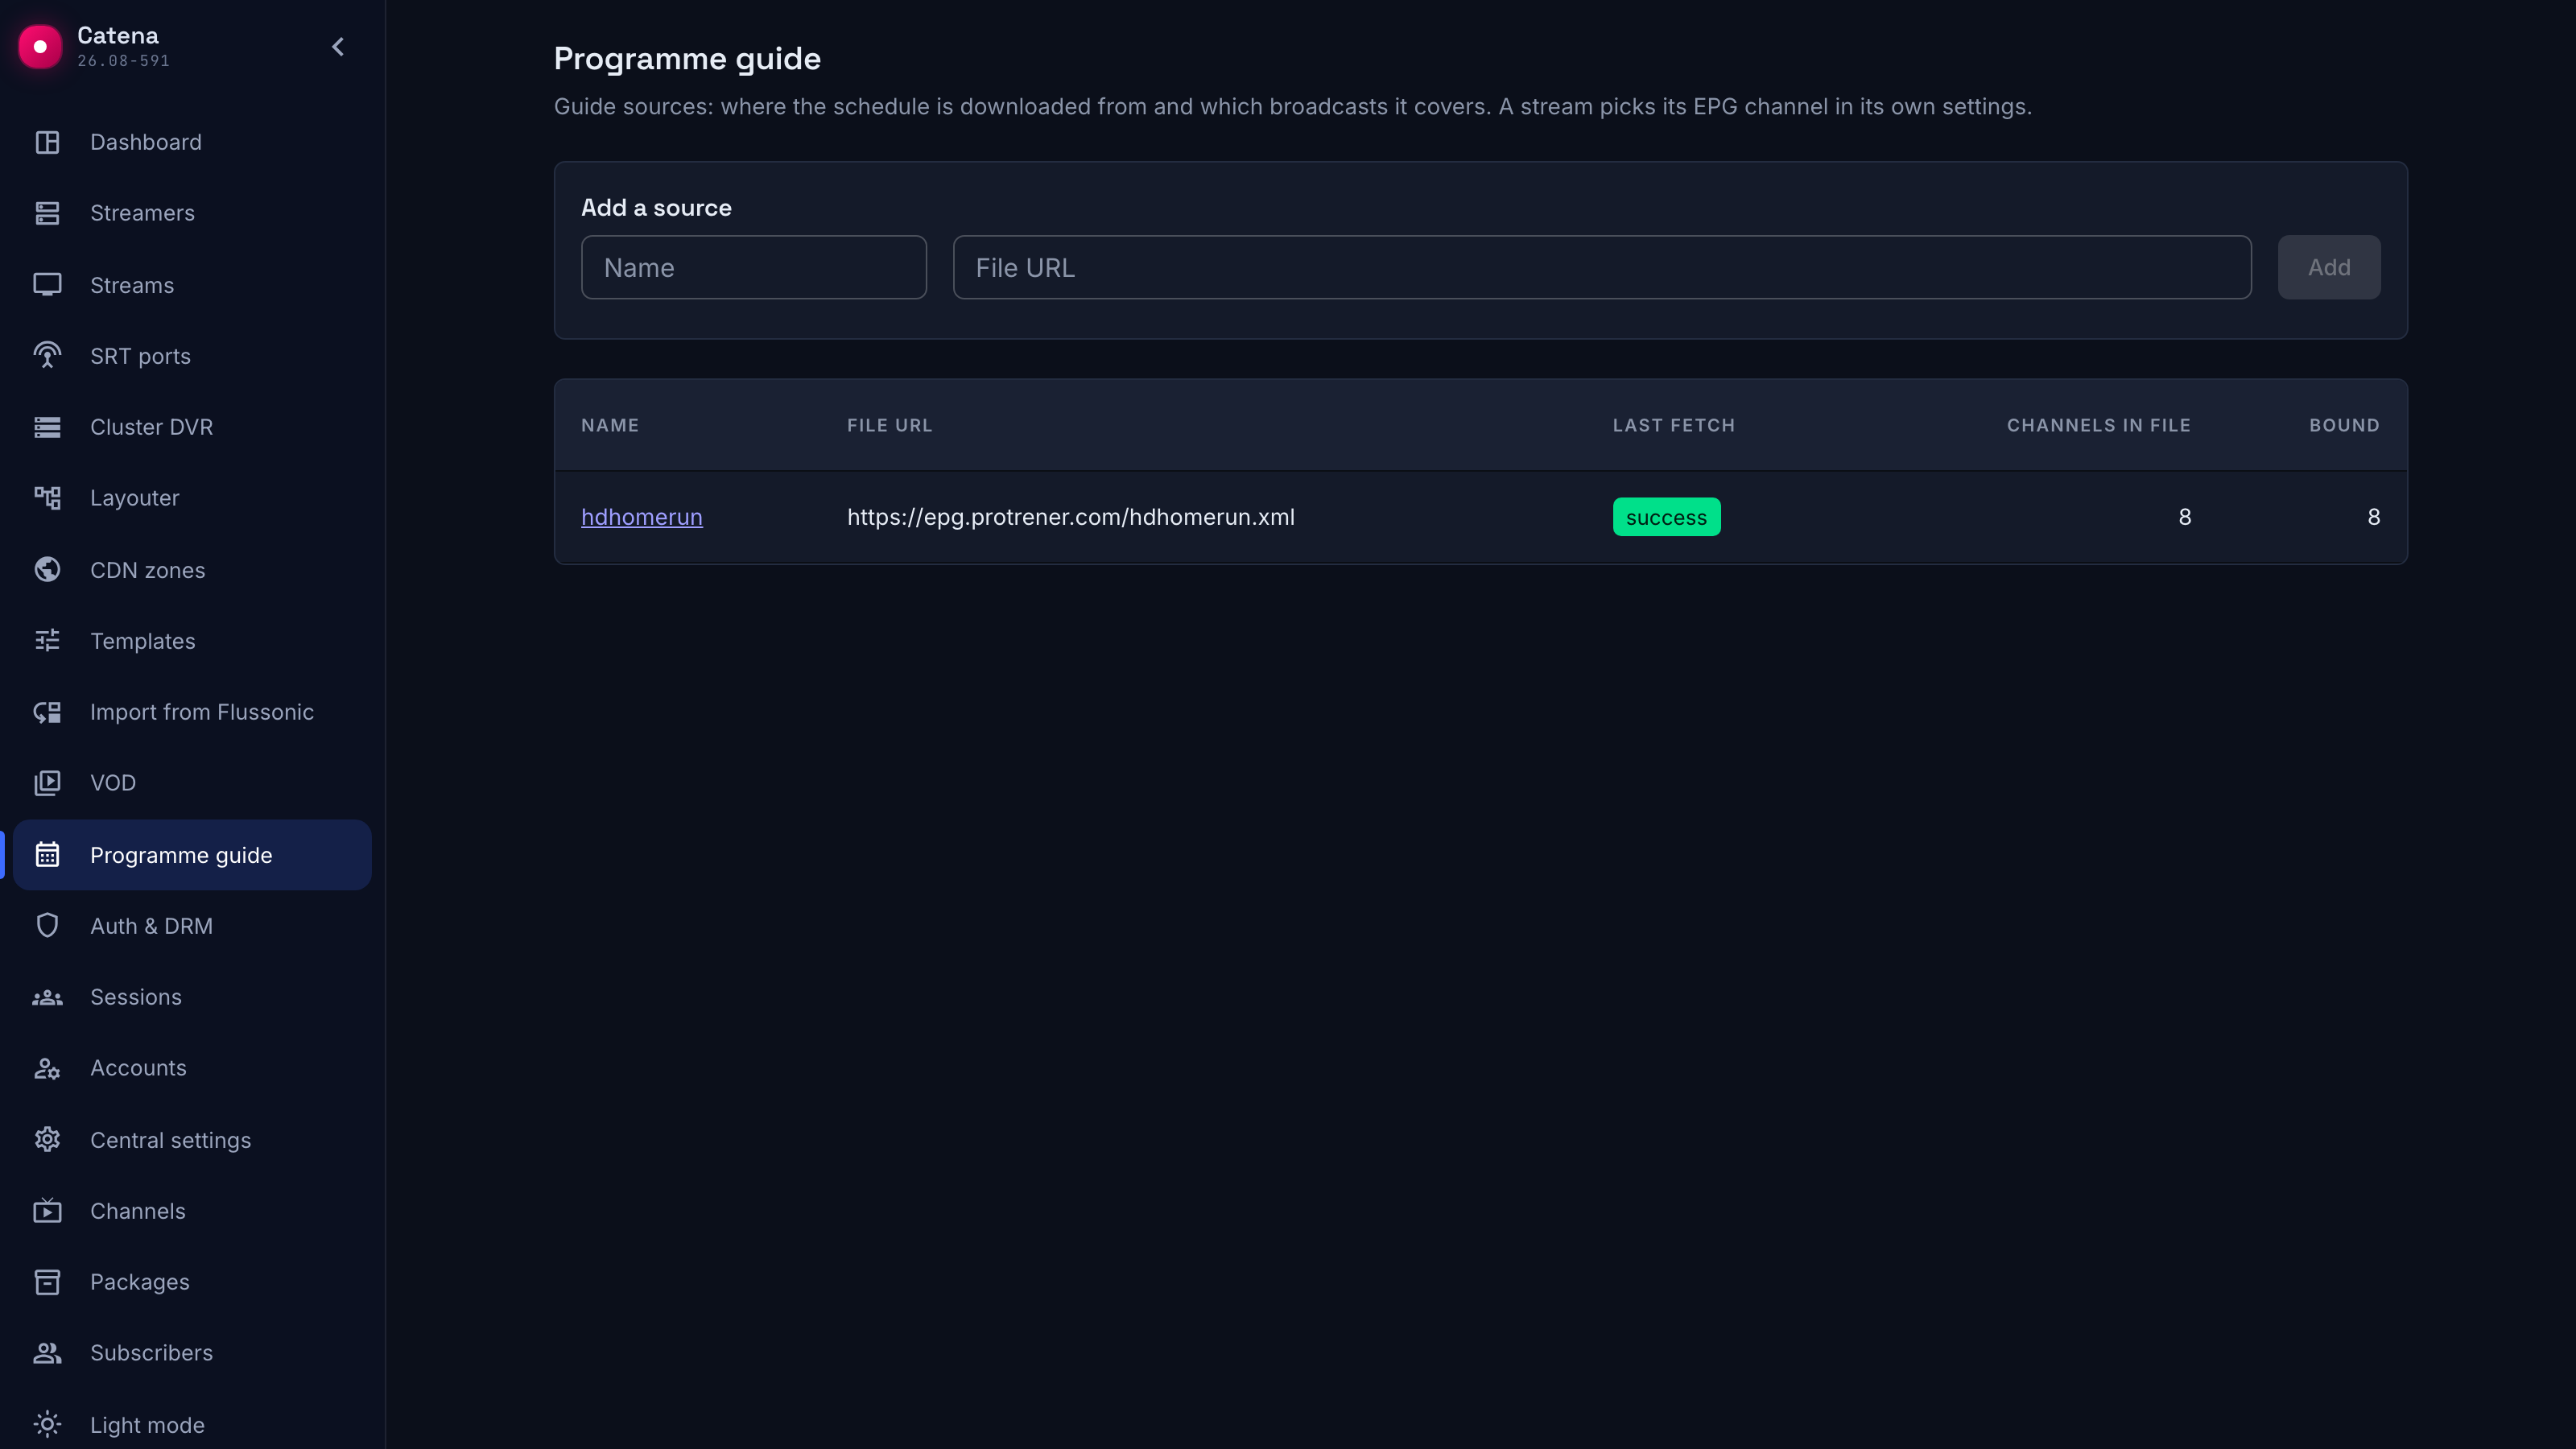Go to Sessions
Screen dimensions: 2576x1449
click(x=192, y=997)
